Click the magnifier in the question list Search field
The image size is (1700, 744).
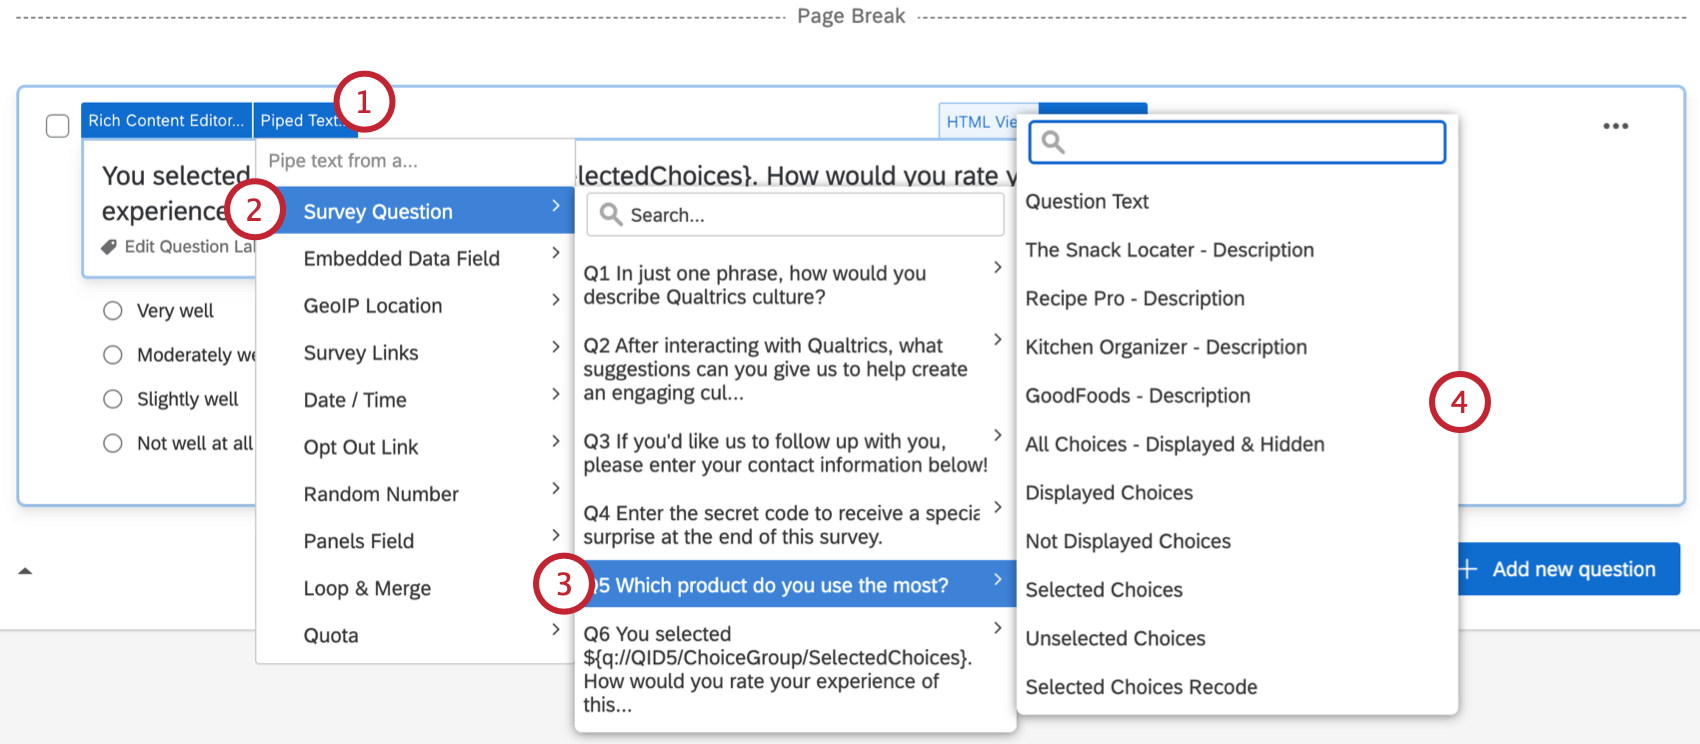(x=611, y=214)
